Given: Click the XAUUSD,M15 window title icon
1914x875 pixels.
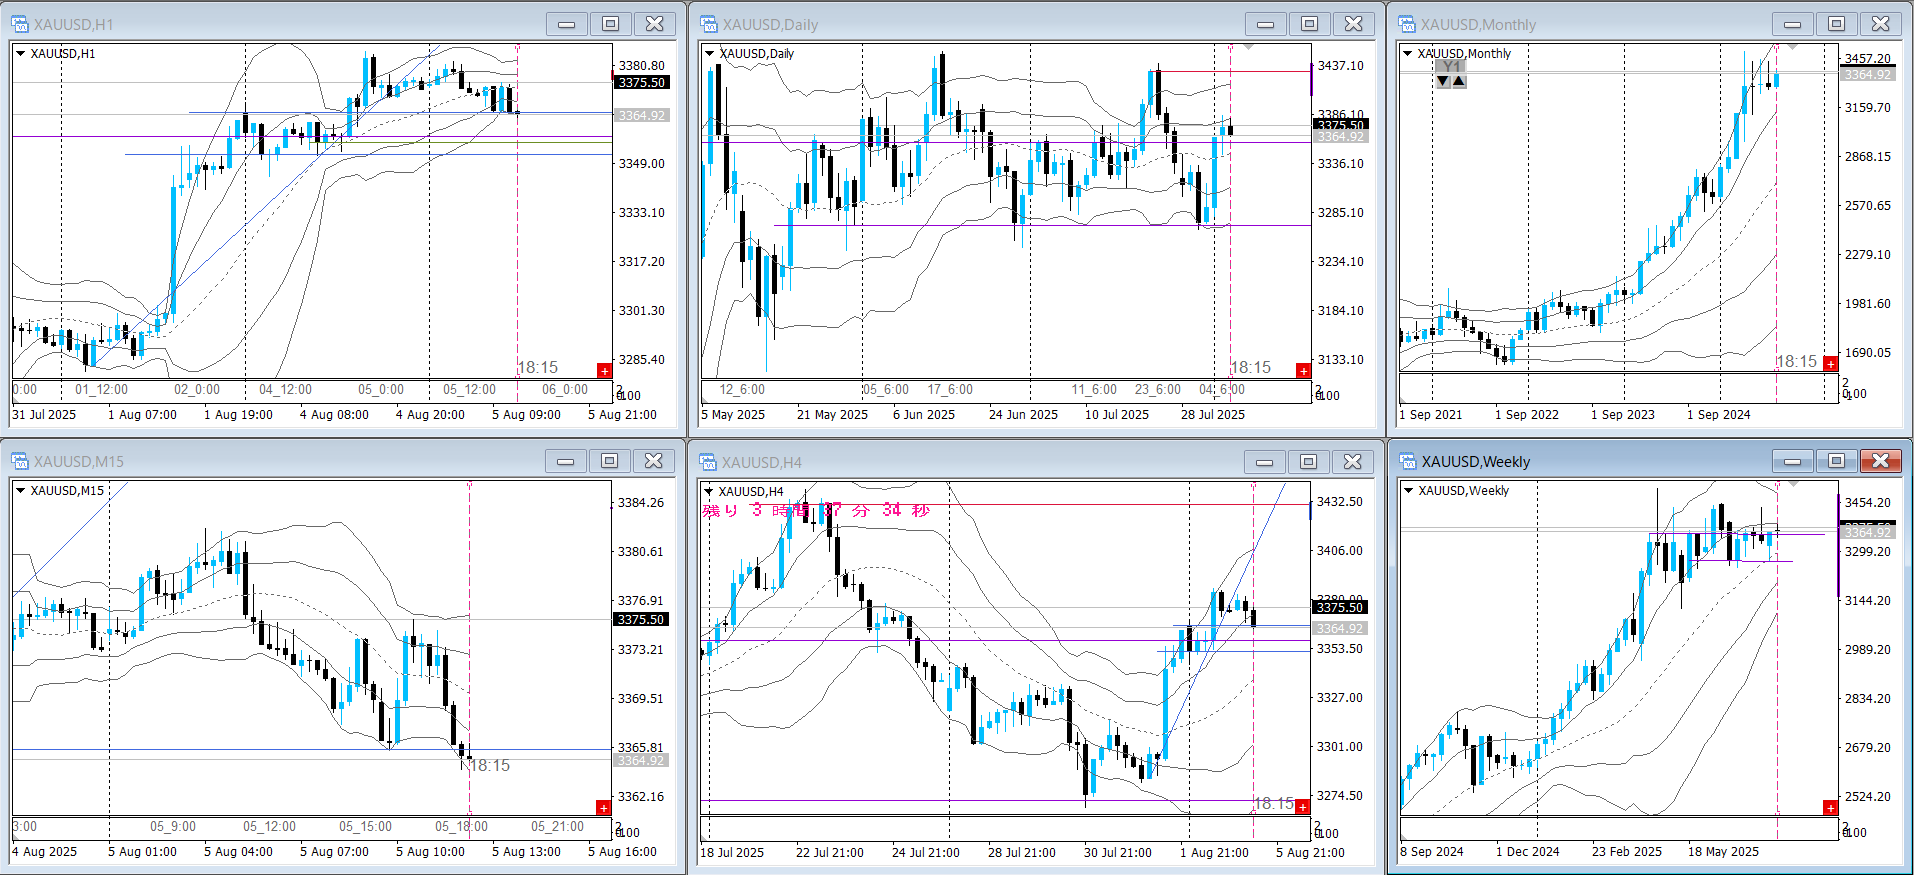Looking at the screenshot, I should [x=20, y=461].
